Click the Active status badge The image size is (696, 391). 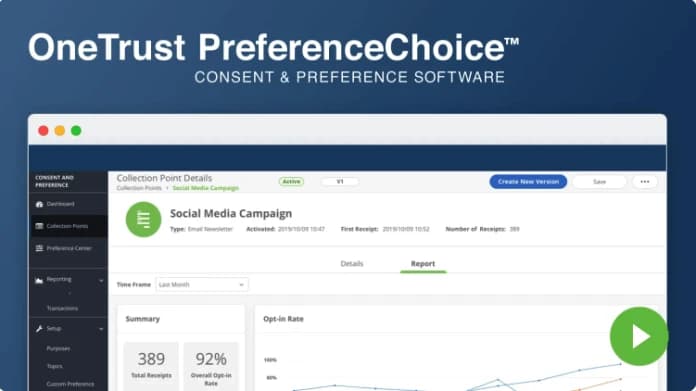(x=291, y=182)
